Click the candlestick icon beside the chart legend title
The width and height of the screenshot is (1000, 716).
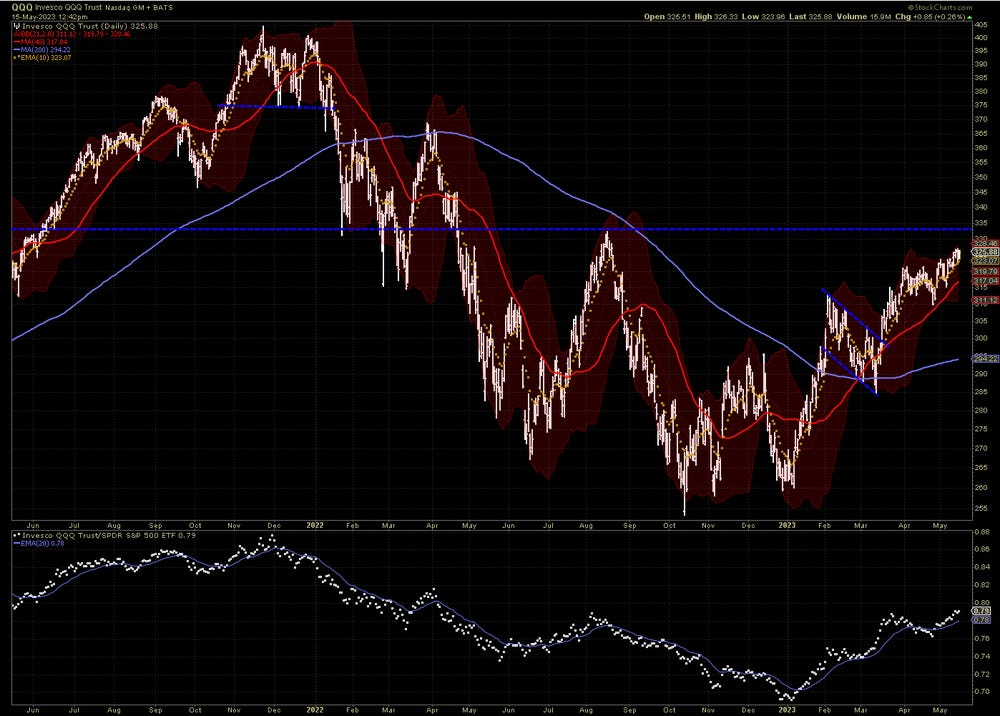[17, 26]
